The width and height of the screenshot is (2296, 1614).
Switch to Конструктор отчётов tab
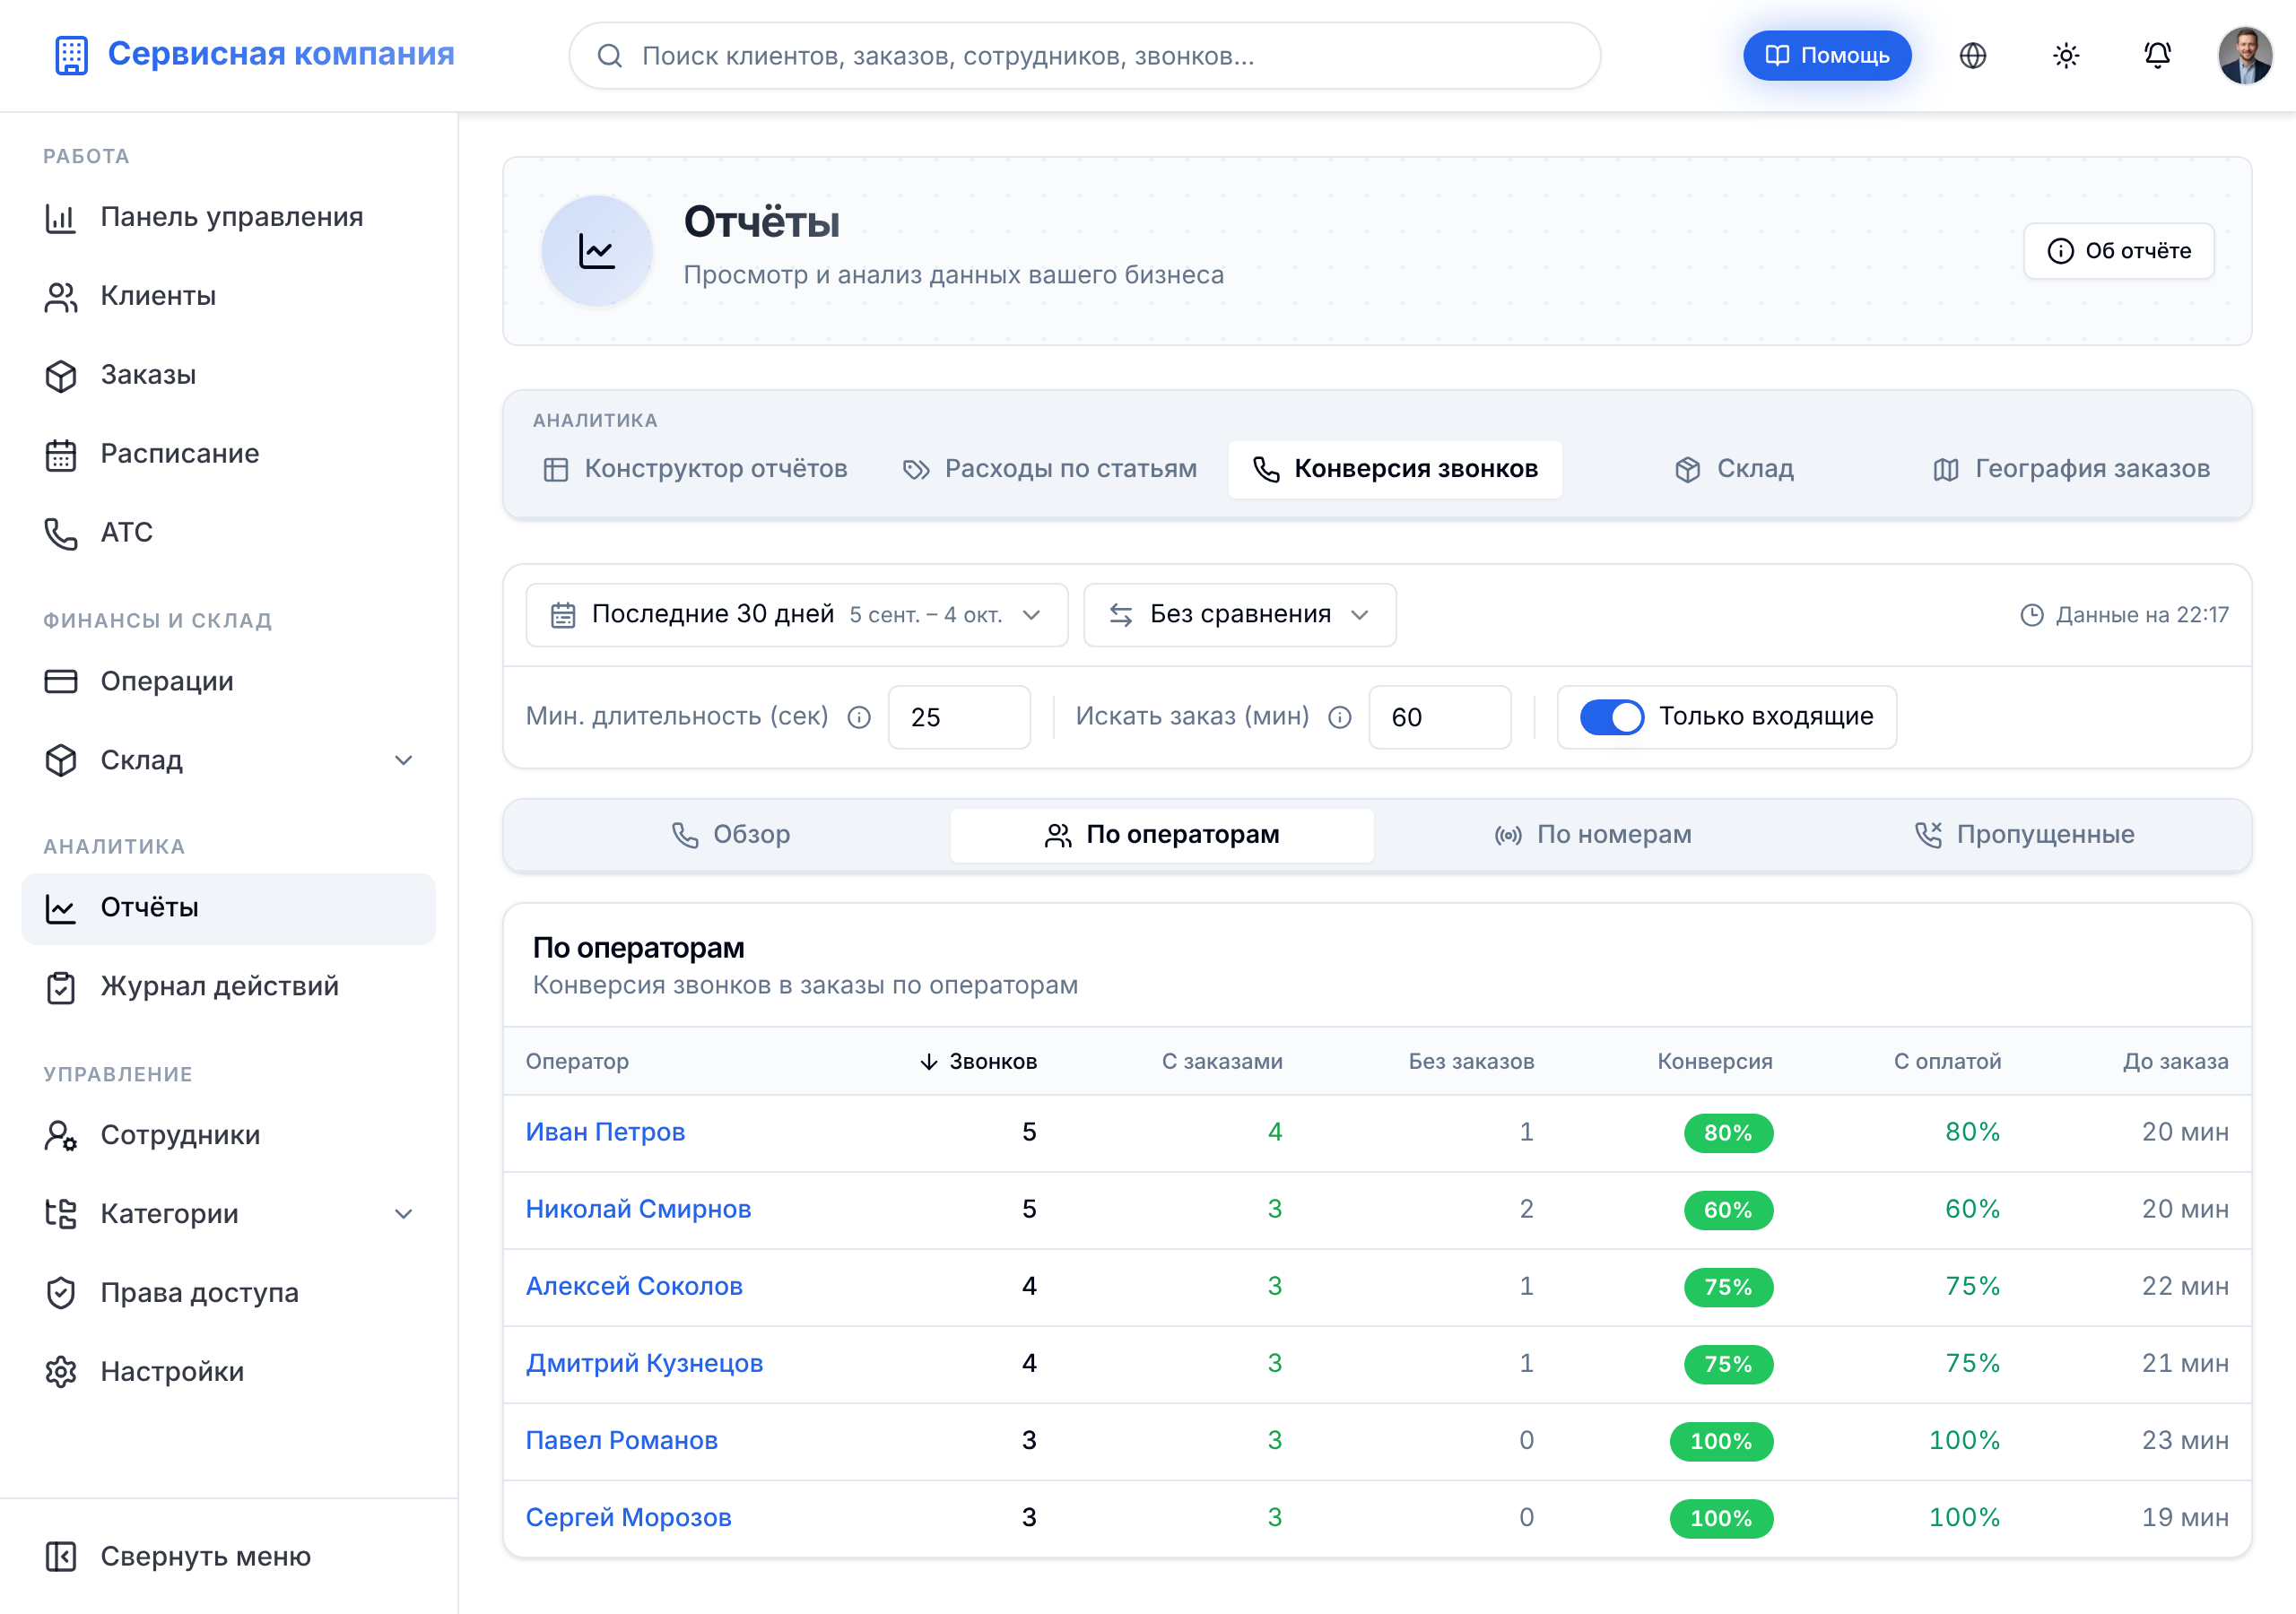click(695, 469)
